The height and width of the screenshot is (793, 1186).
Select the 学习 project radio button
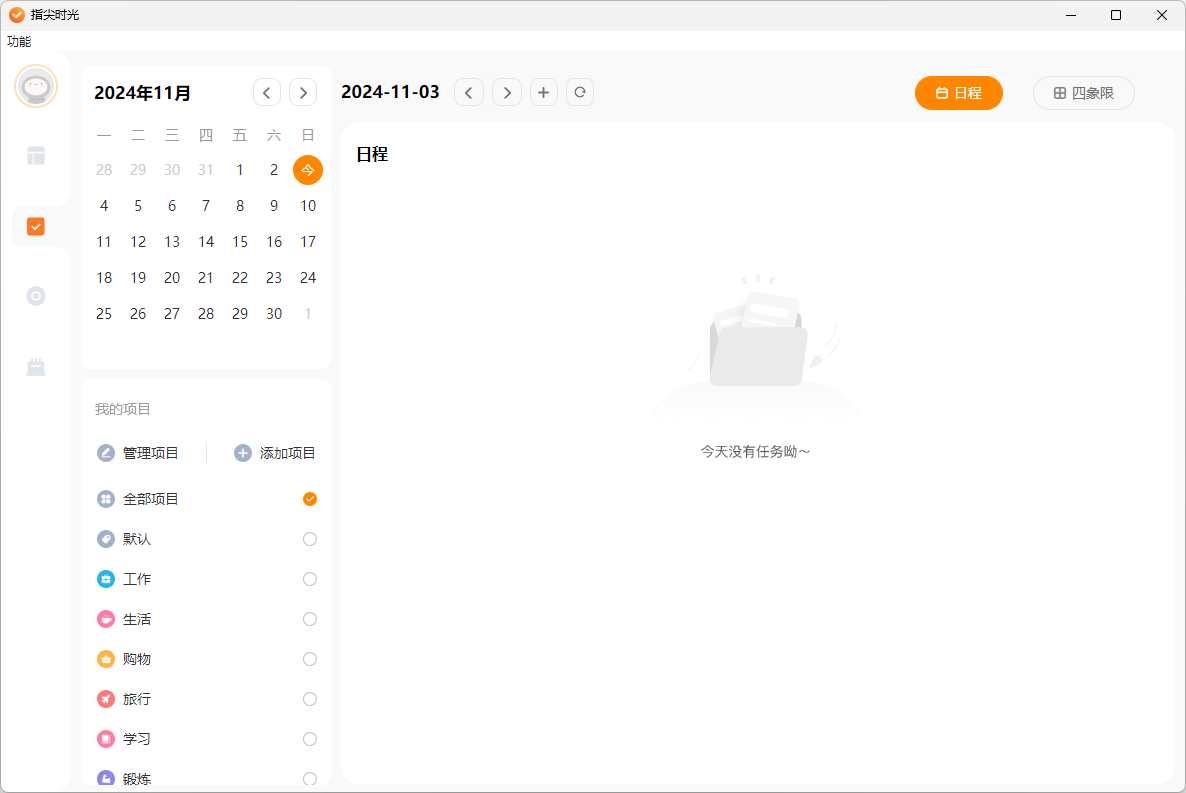tap(309, 739)
